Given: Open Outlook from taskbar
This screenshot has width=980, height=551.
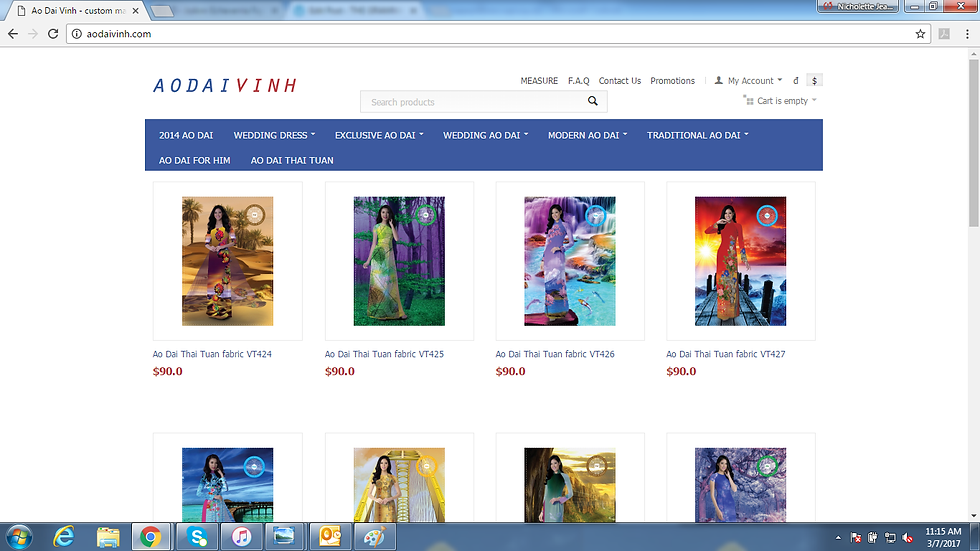Looking at the screenshot, I should pos(329,537).
